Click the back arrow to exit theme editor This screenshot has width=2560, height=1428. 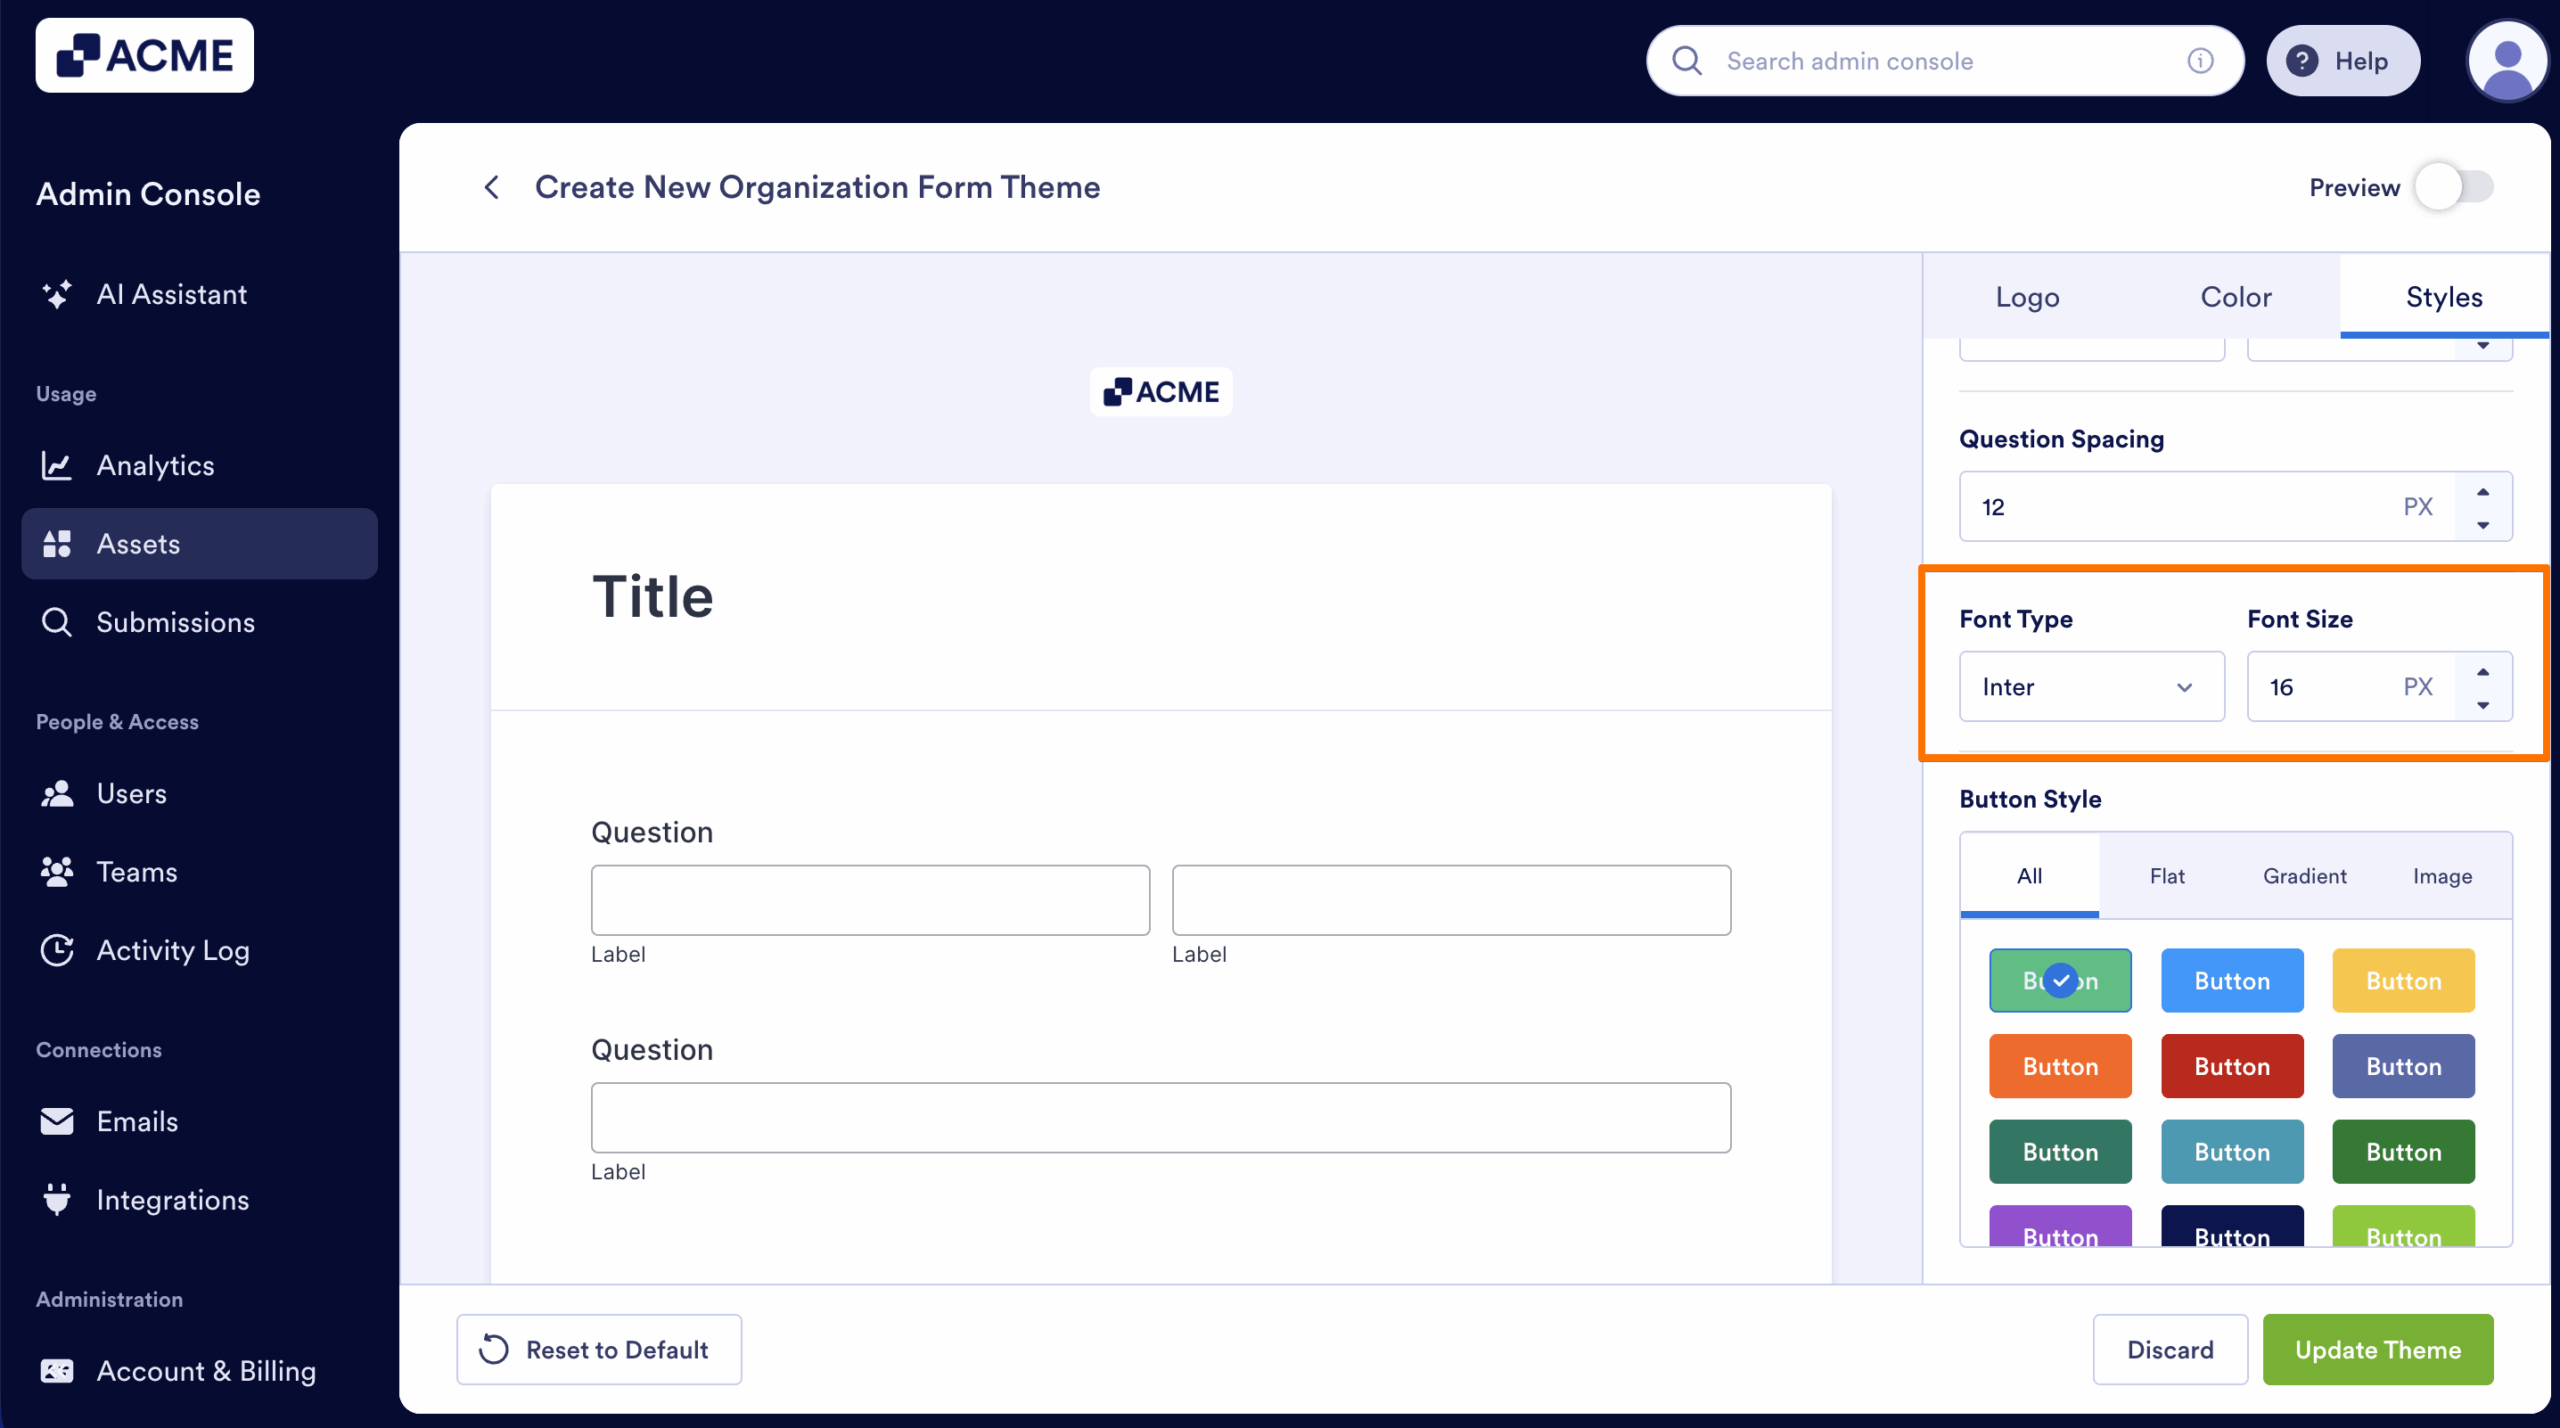pos(492,187)
